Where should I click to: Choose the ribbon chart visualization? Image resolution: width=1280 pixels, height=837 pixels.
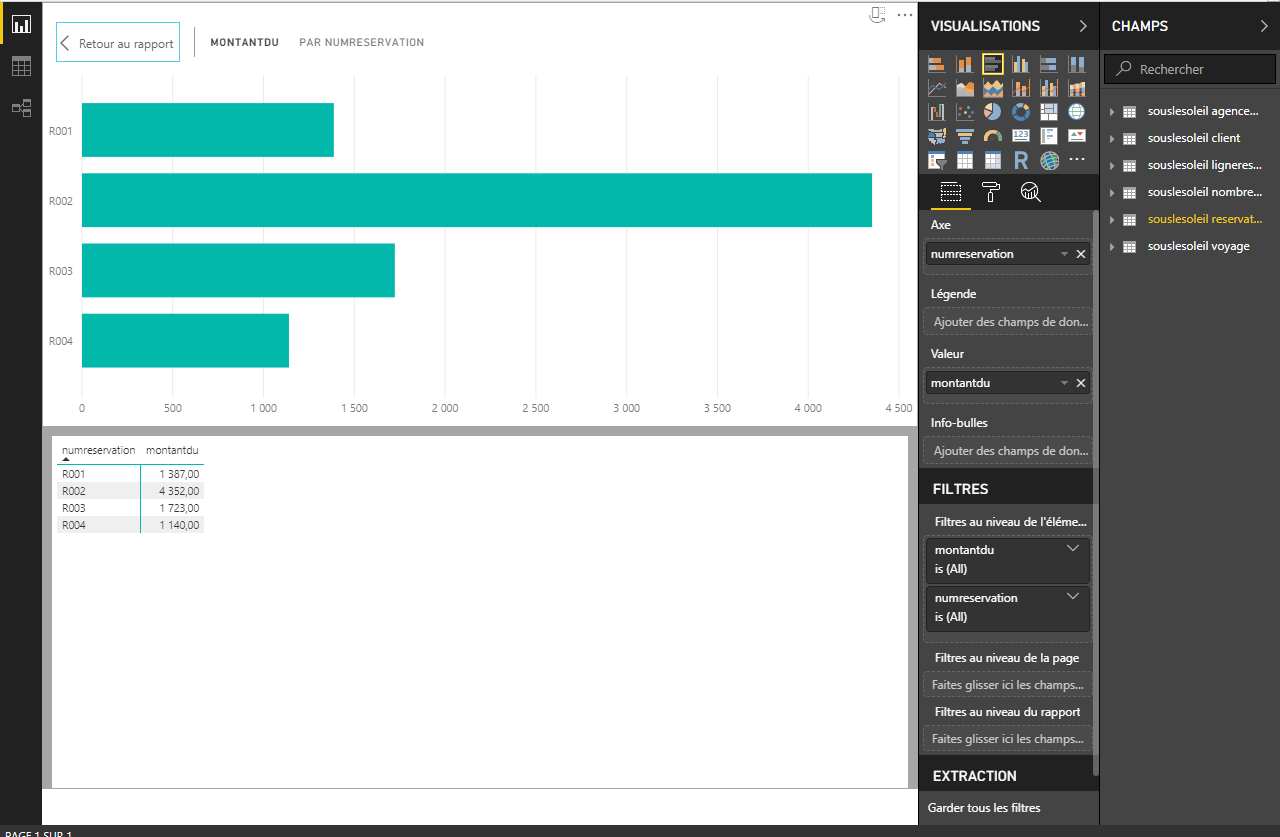[x=1077, y=88]
